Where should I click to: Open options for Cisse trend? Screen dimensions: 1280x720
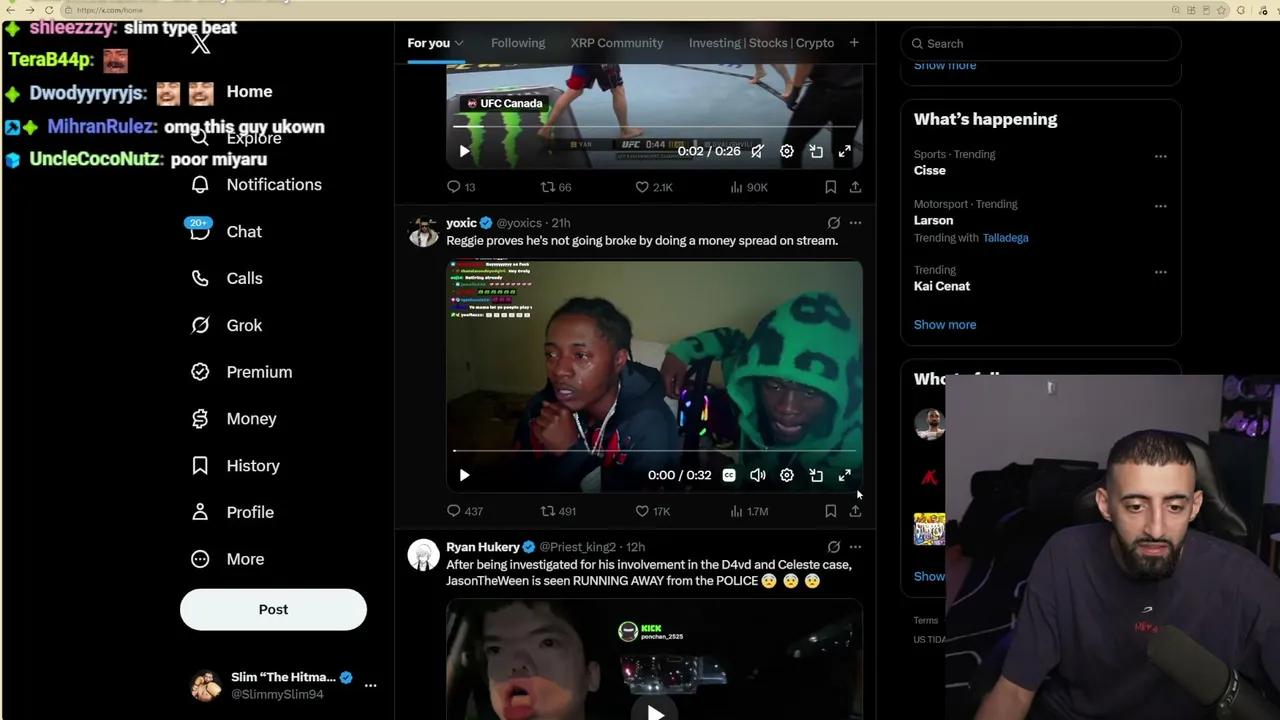coord(1160,156)
